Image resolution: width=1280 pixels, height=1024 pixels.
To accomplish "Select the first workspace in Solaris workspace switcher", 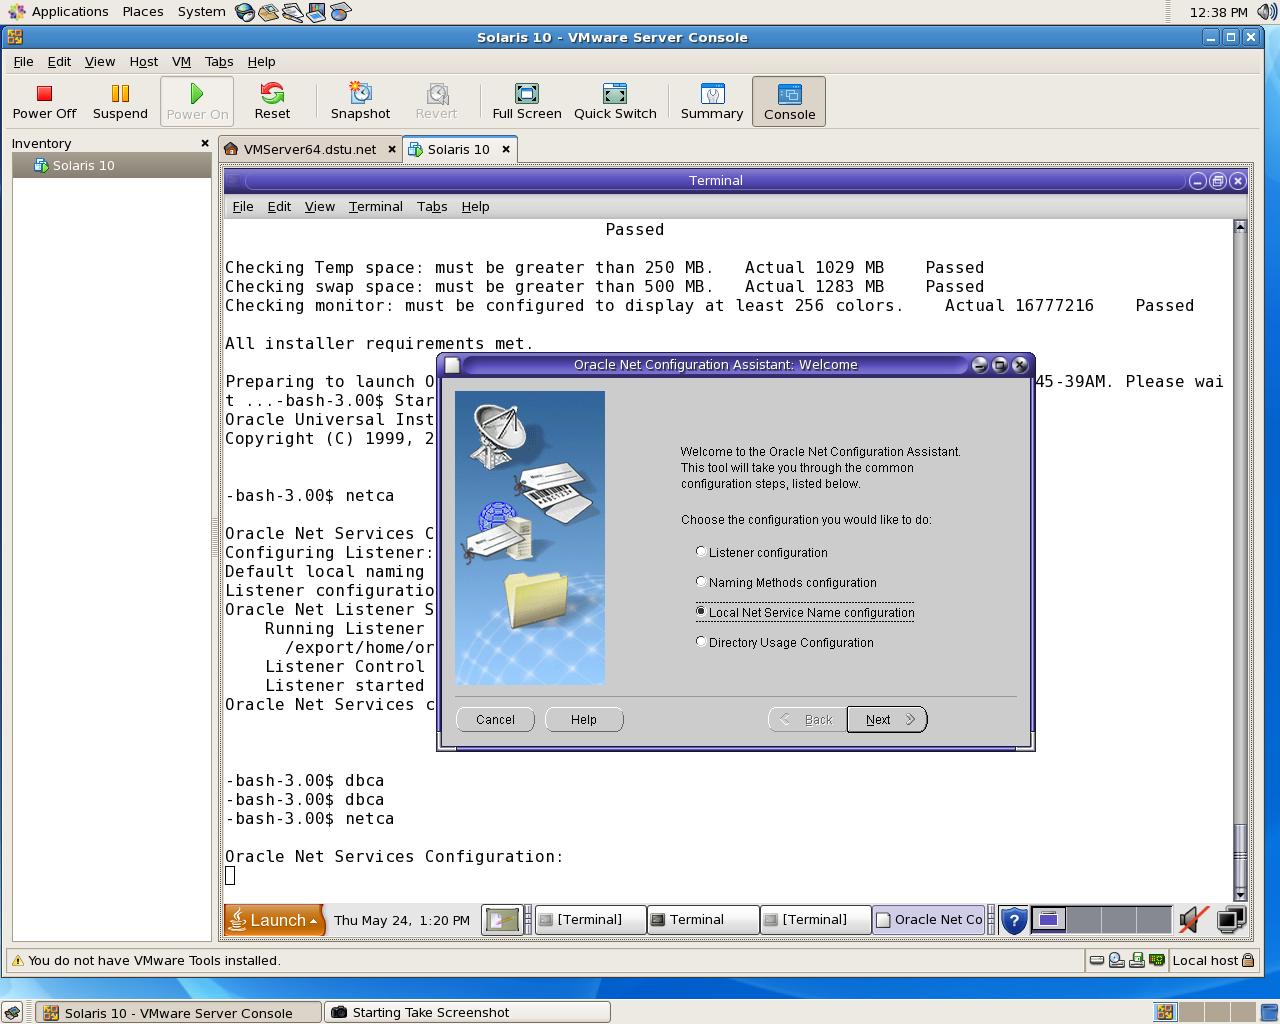I will [x=1049, y=919].
